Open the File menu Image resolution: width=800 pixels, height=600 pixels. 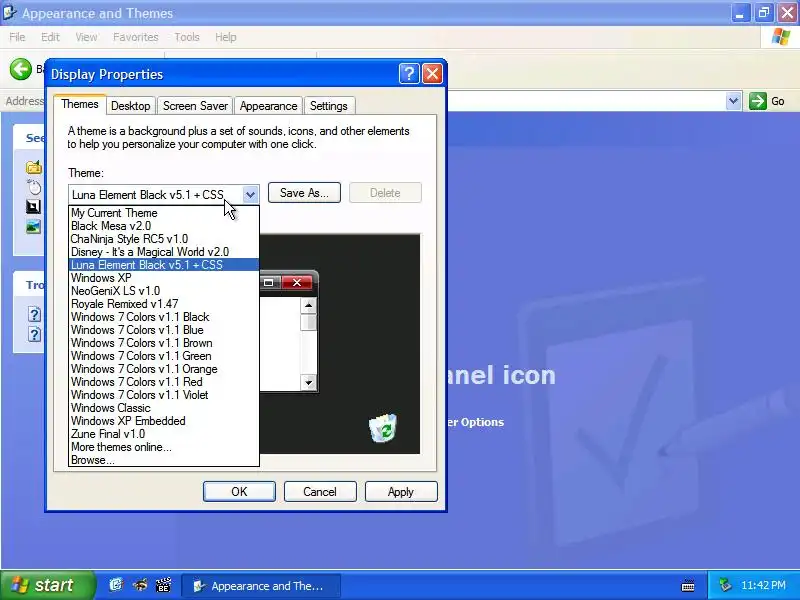pos(17,37)
